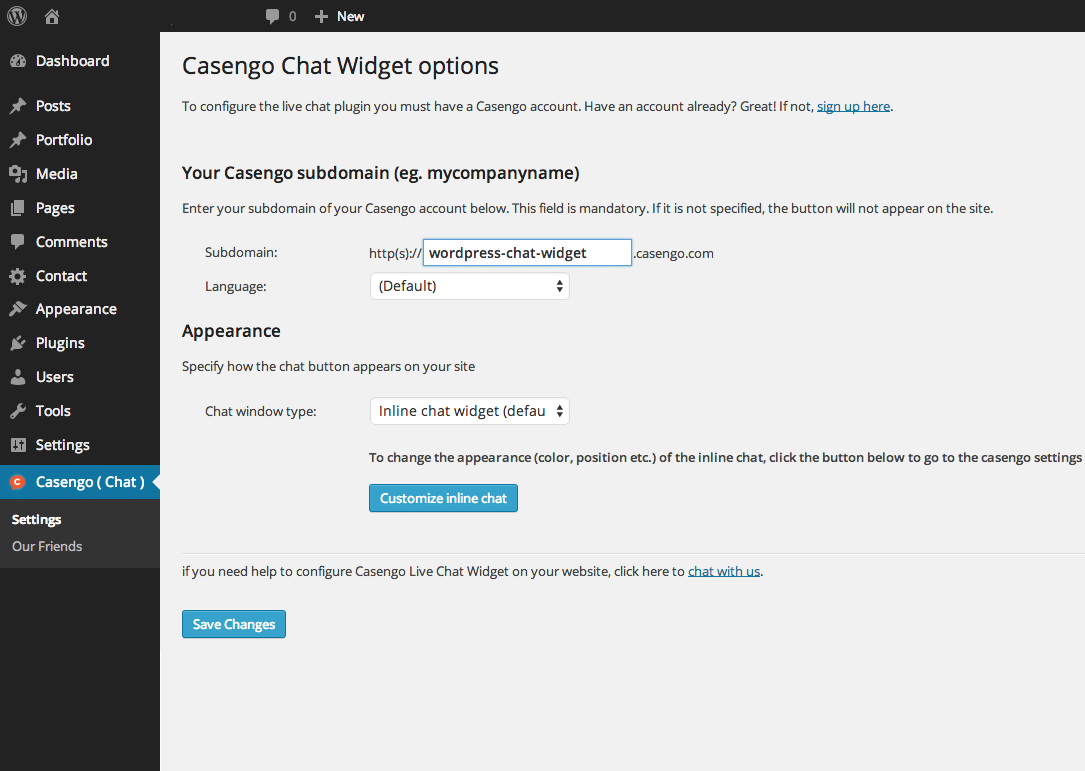The width and height of the screenshot is (1085, 771).
Task: Click the Contact gear icon
Action: 18,276
